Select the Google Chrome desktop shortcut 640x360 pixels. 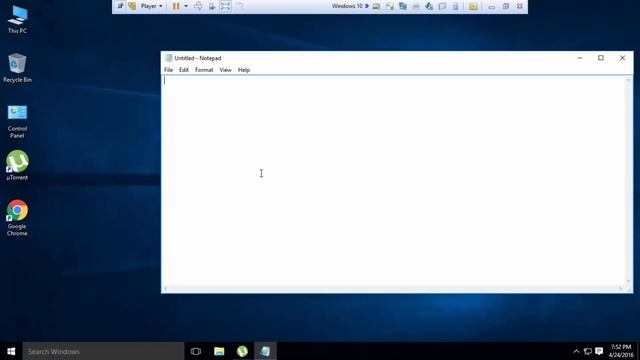17,218
